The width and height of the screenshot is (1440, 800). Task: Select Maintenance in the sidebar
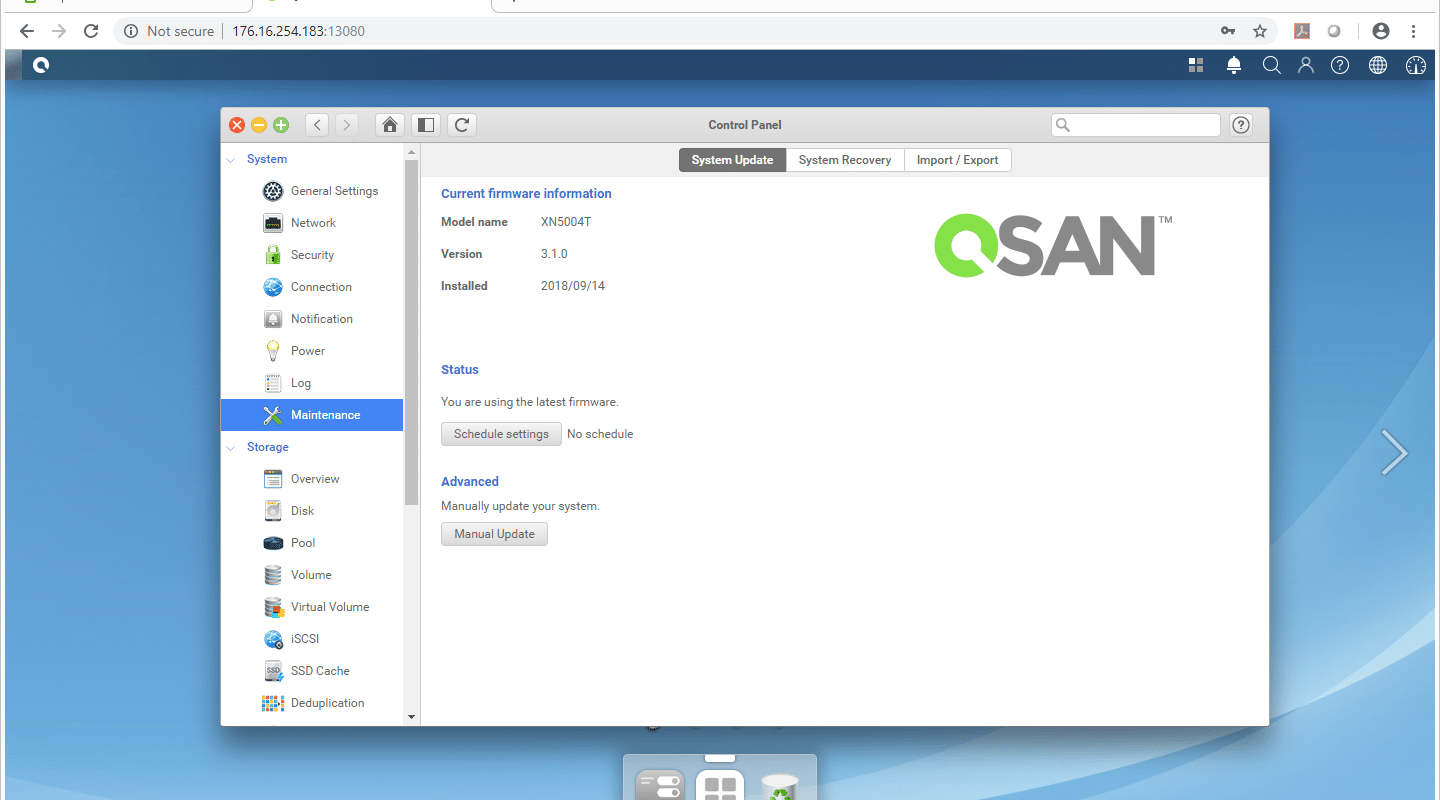[x=312, y=415]
